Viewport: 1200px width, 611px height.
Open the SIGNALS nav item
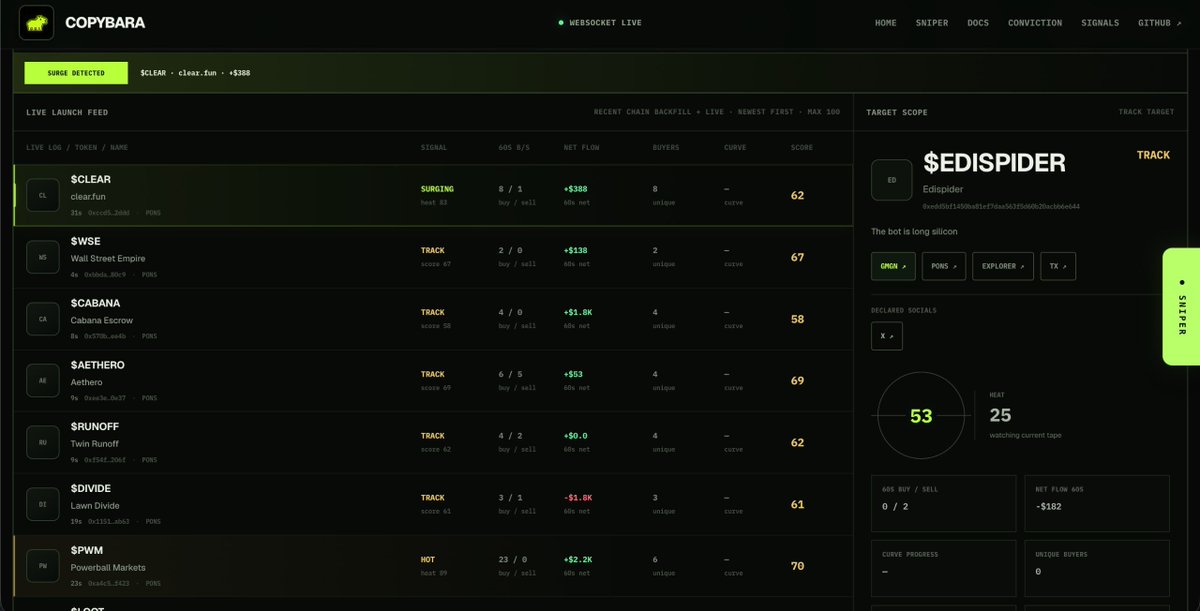click(x=1100, y=23)
